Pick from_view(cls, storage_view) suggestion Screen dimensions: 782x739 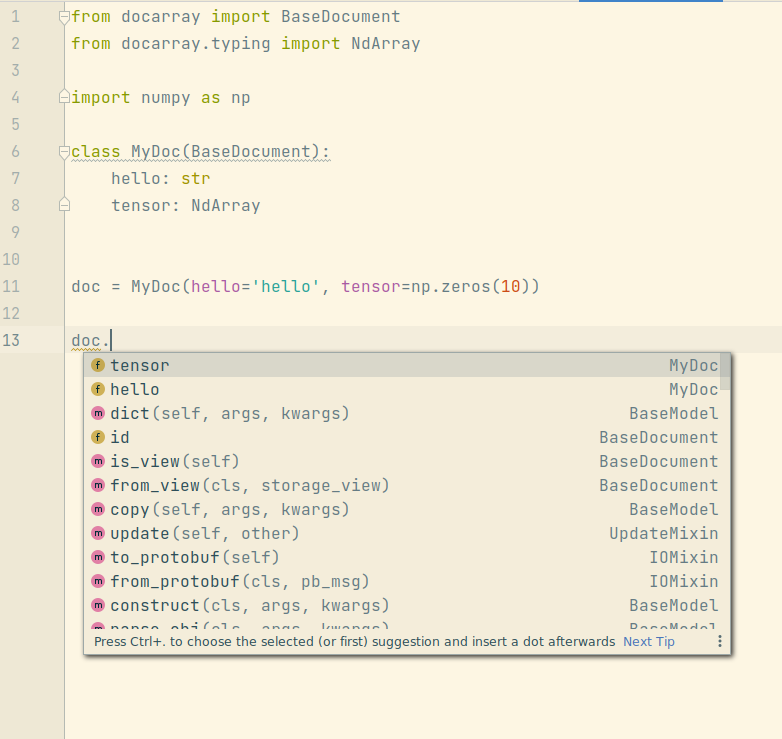pyautogui.click(x=406, y=485)
